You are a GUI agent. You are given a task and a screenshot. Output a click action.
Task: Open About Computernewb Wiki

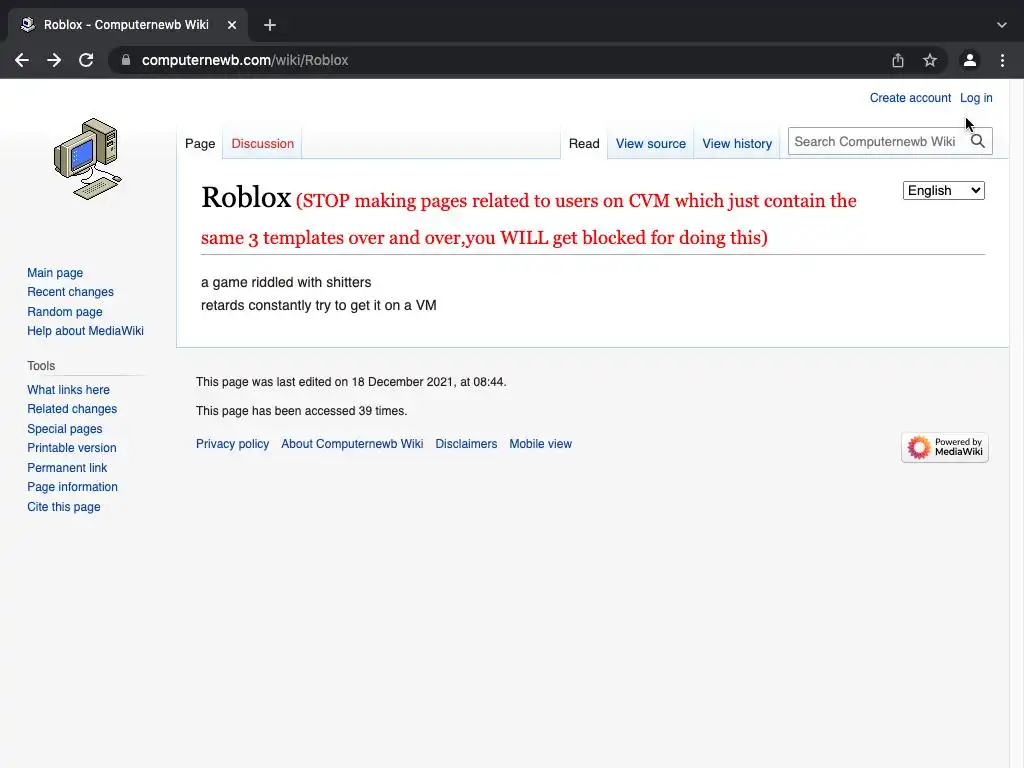pyautogui.click(x=352, y=444)
